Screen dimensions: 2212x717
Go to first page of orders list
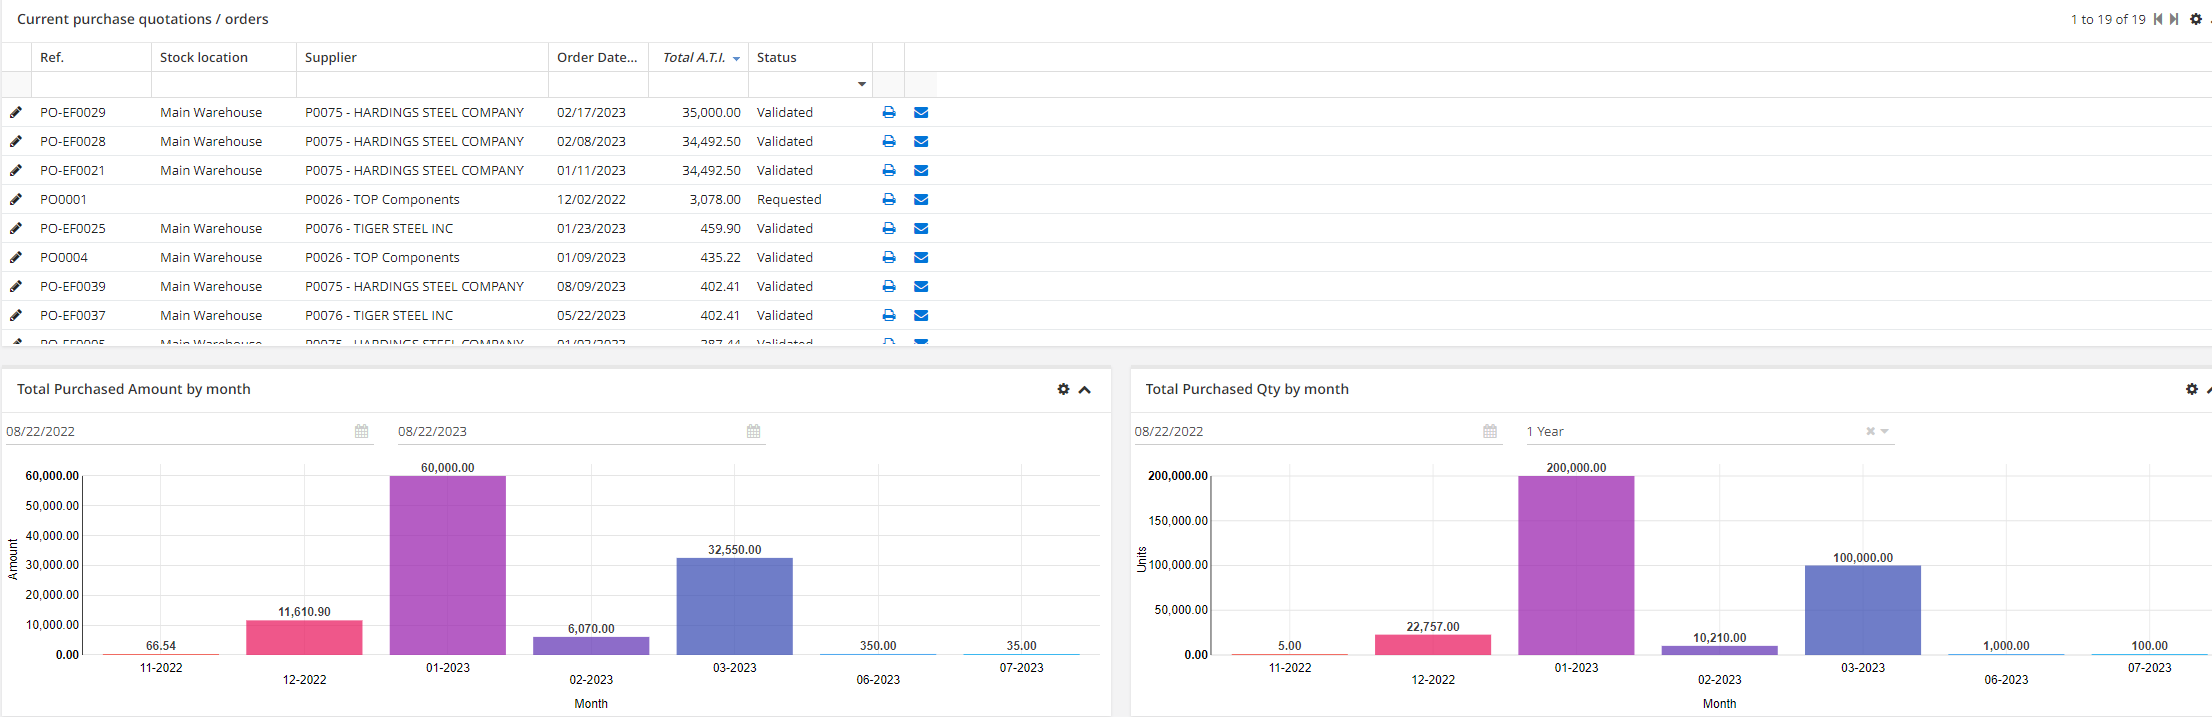(x=2157, y=19)
